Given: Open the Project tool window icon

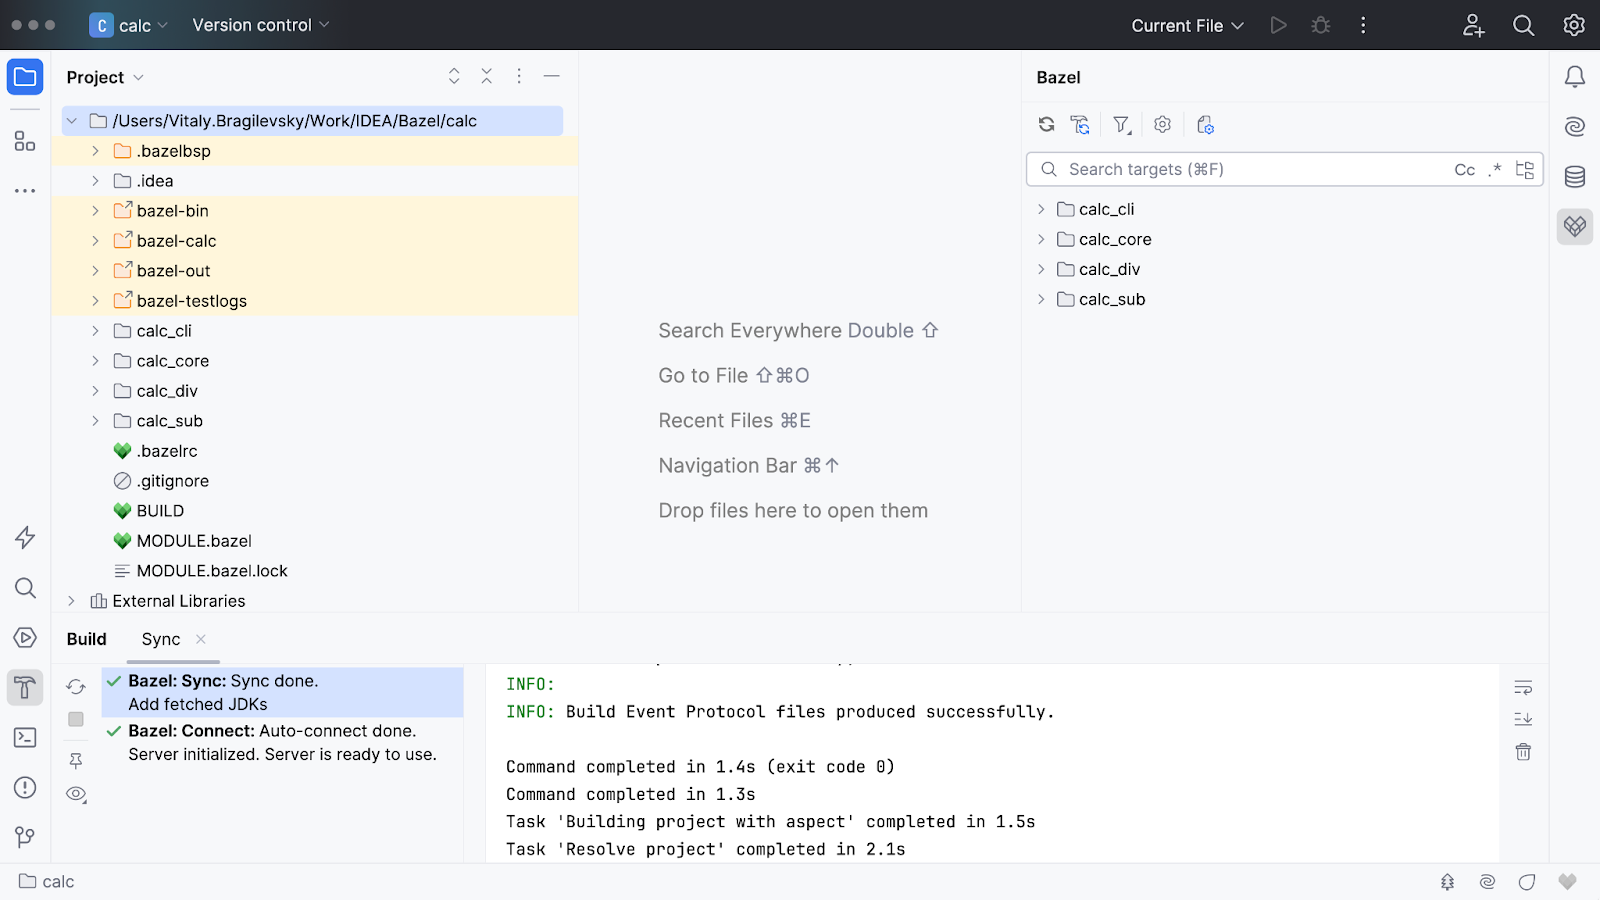Looking at the screenshot, I should coord(25,77).
